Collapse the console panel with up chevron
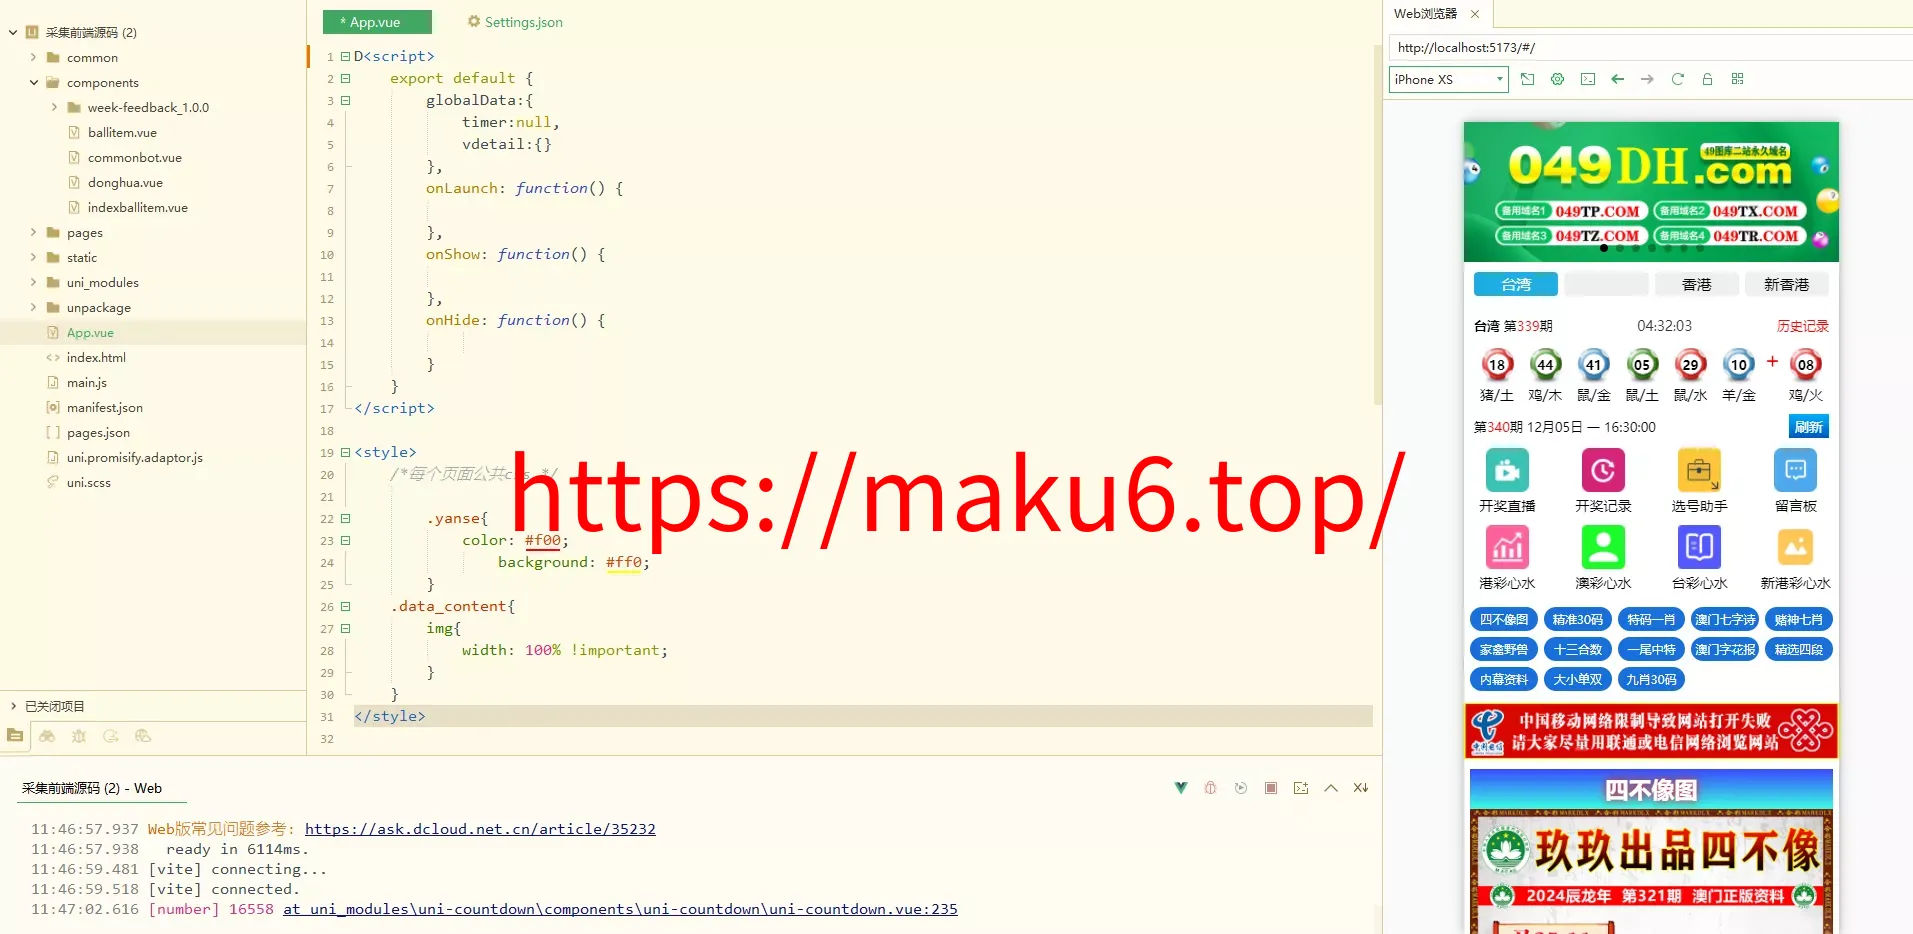 point(1331,788)
